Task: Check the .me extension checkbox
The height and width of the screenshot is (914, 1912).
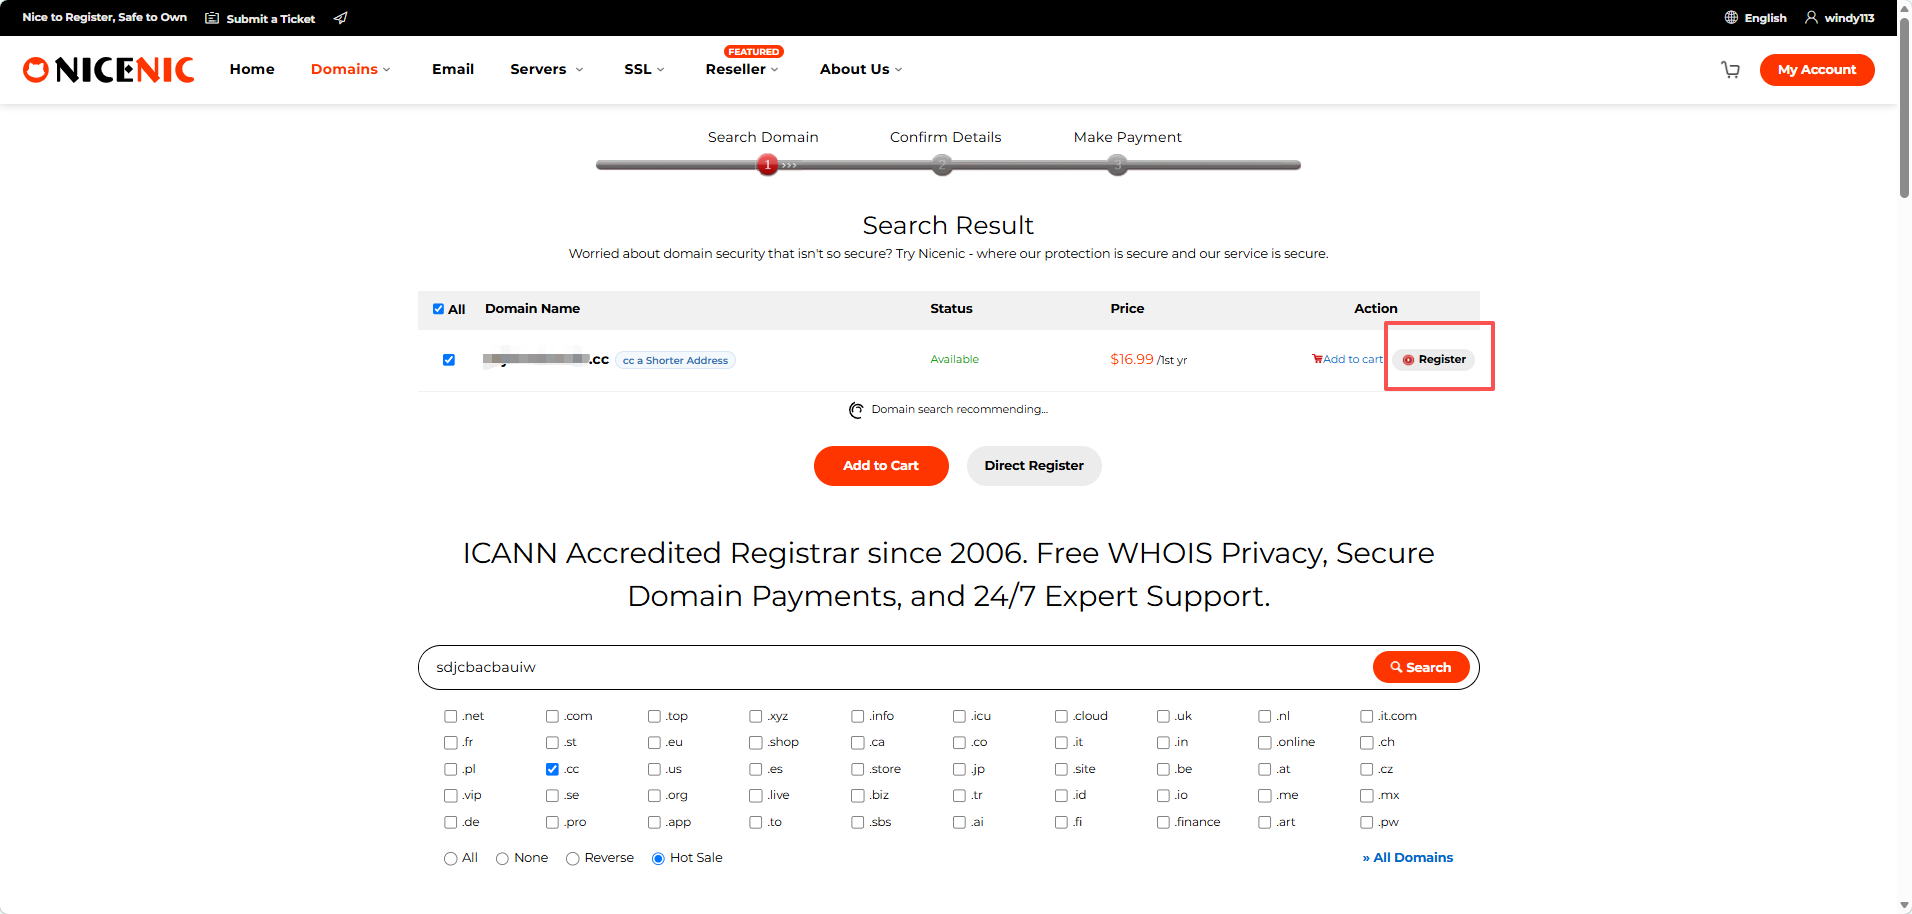Action: [x=1265, y=796]
